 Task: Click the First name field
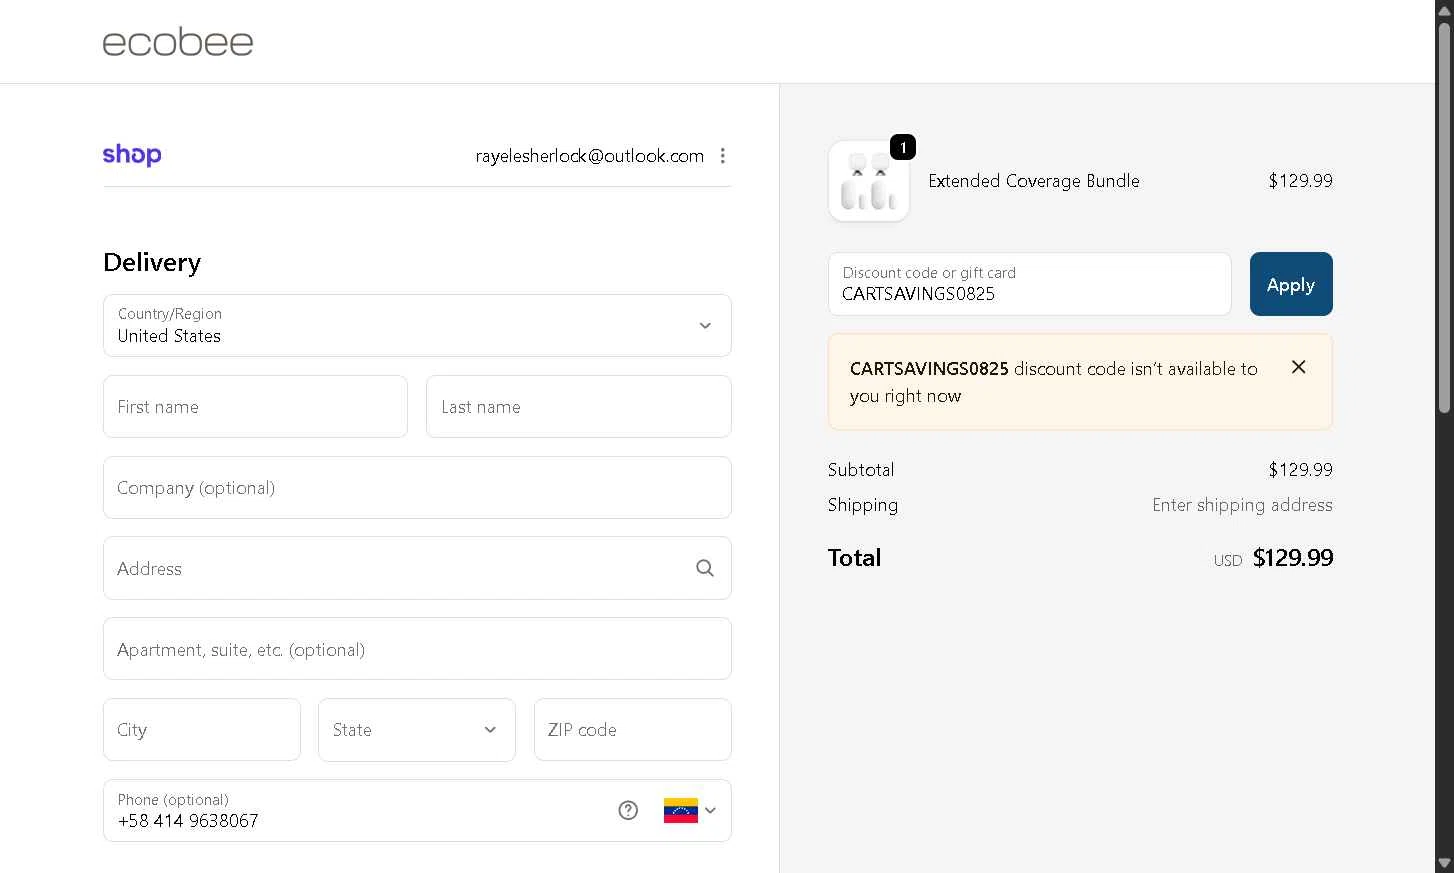tap(255, 407)
